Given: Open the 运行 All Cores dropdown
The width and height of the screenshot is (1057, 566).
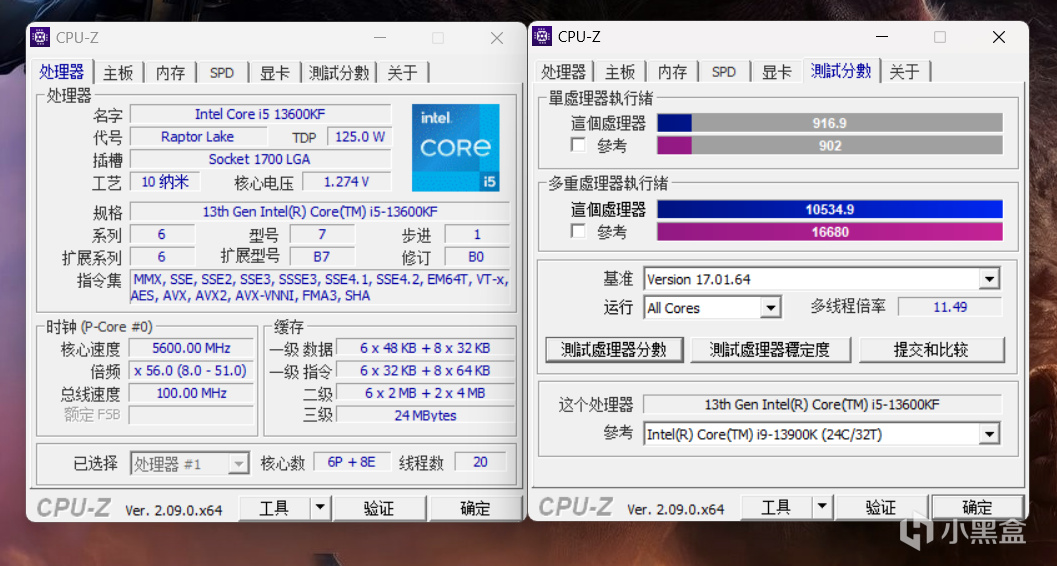Looking at the screenshot, I should tap(771, 308).
